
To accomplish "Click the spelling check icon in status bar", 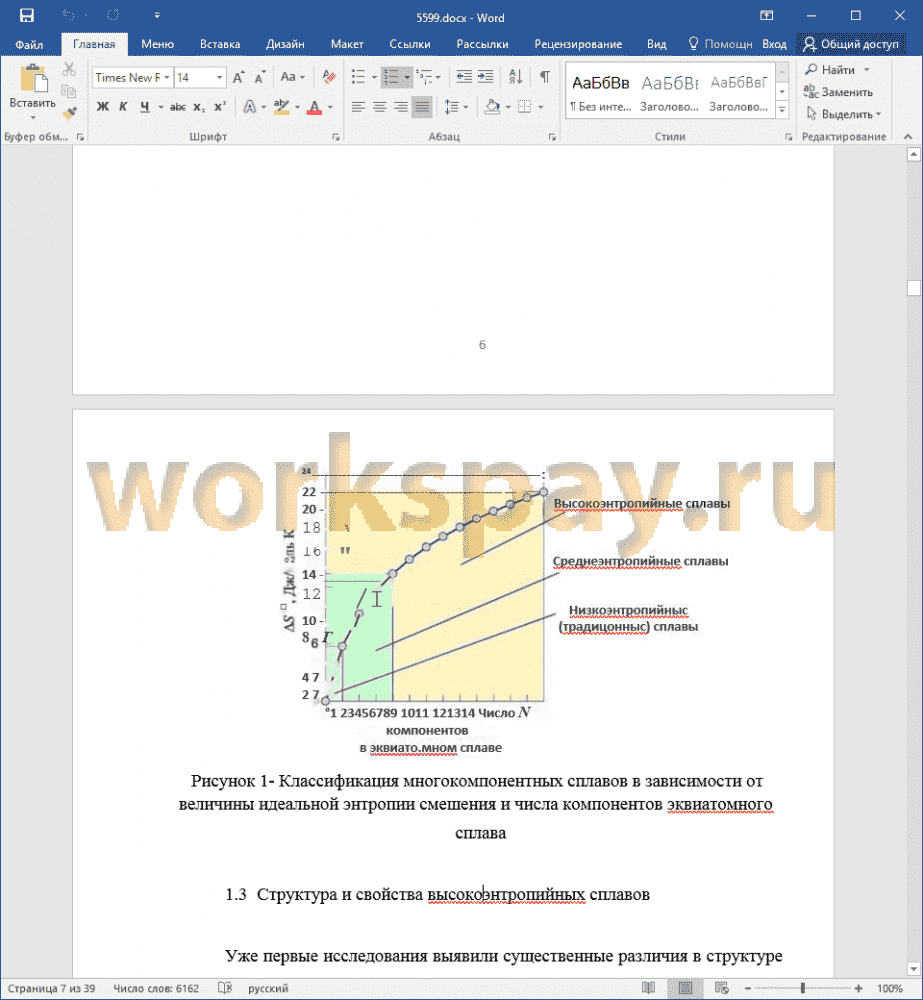I will pyautogui.click(x=225, y=988).
